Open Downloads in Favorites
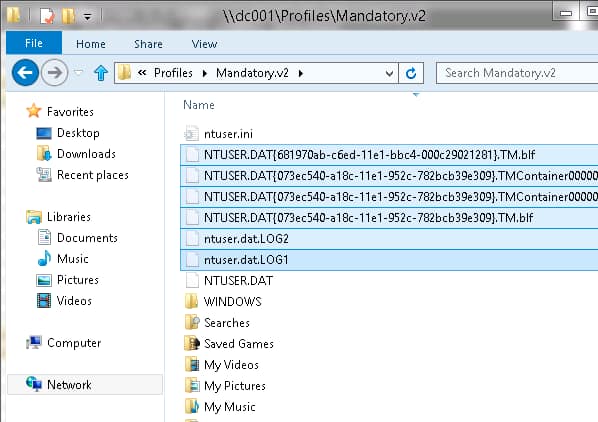 [86, 154]
